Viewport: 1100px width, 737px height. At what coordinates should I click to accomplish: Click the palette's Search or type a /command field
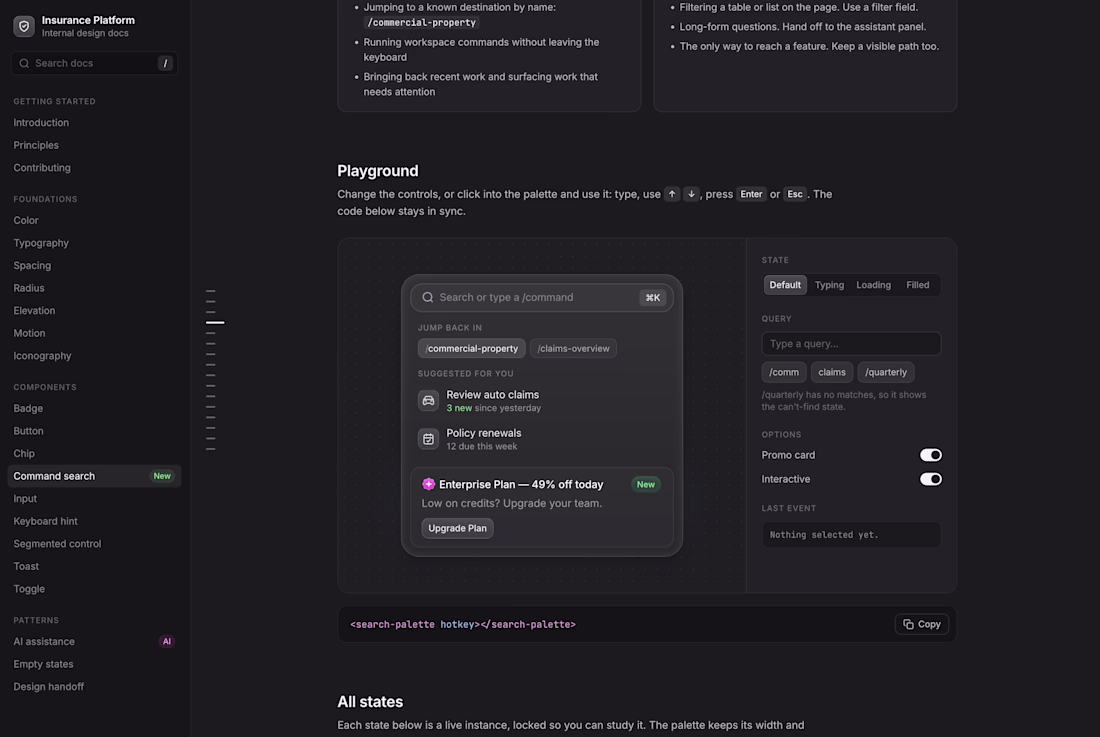pos(542,297)
